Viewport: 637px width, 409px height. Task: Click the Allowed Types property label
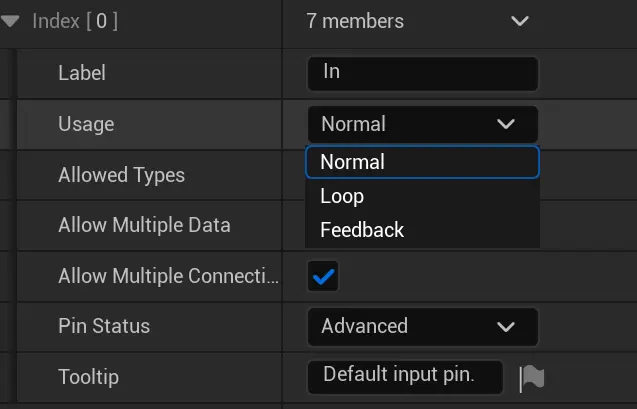coord(121,175)
